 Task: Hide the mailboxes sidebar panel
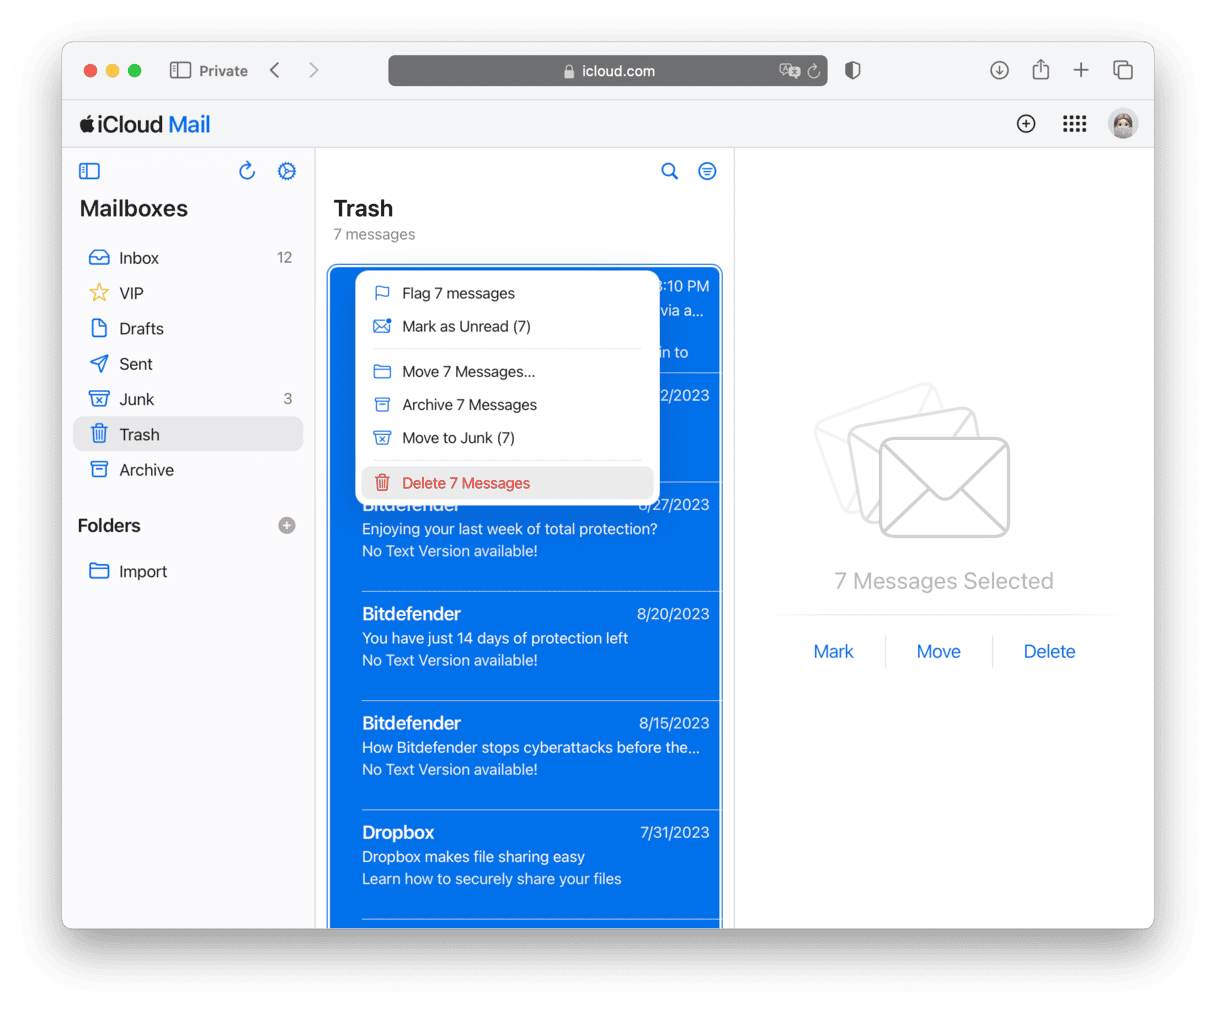tap(90, 171)
